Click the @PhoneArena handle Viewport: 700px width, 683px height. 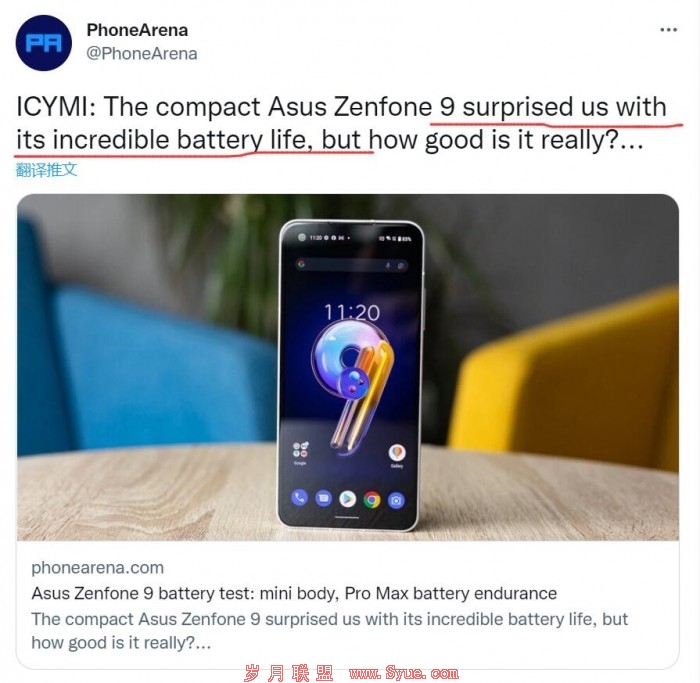(142, 54)
